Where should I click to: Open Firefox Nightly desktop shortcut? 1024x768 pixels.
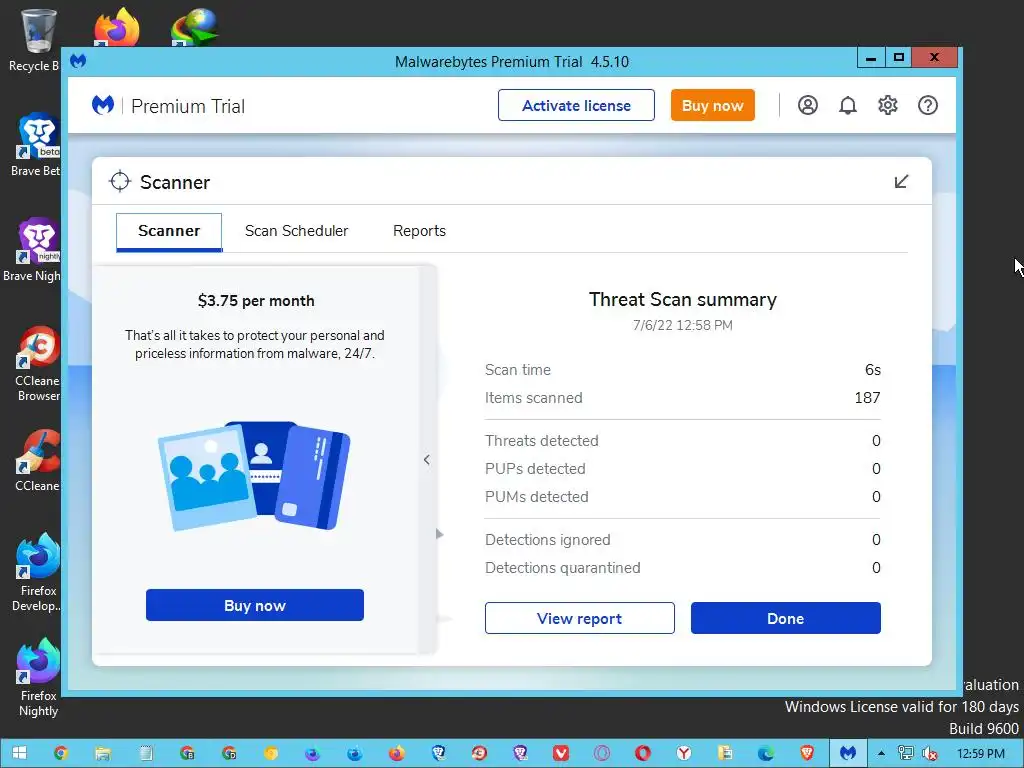point(38,677)
